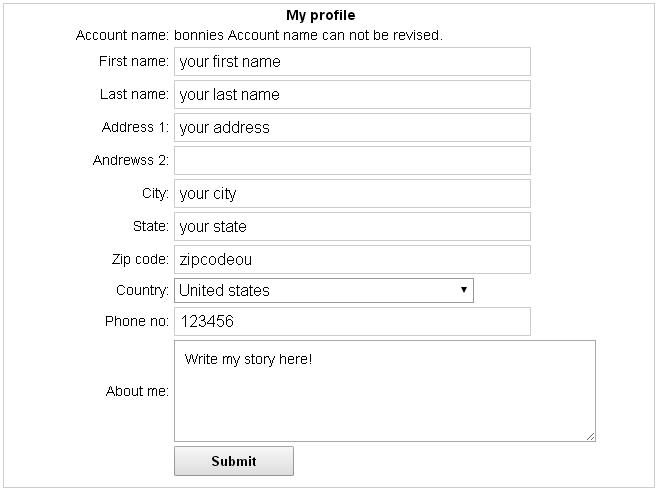The image size is (660, 490).
Task: Open the Country dropdown showing United states
Action: click(x=323, y=290)
